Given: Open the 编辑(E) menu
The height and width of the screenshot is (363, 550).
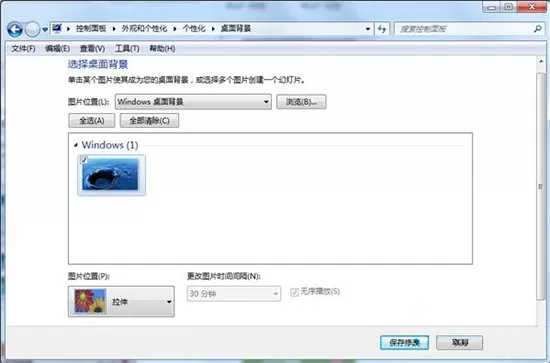Looking at the screenshot, I should point(58,48).
